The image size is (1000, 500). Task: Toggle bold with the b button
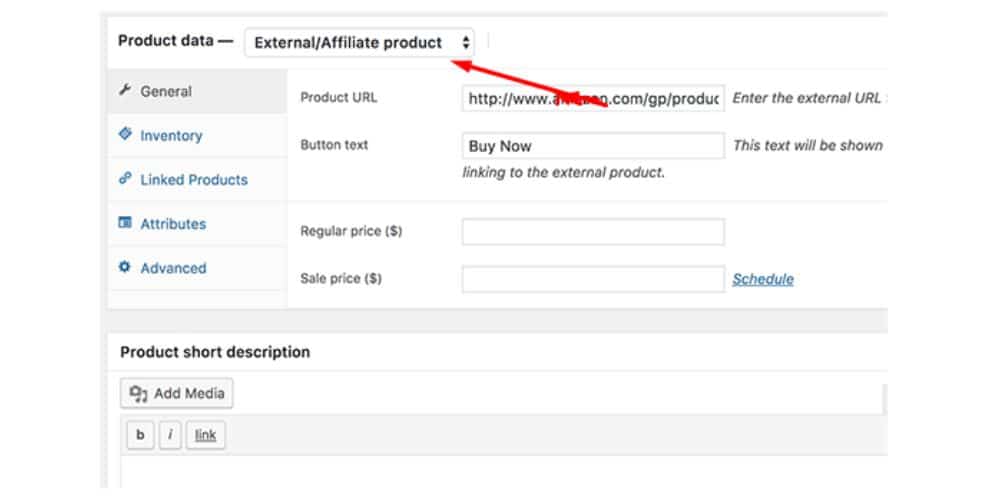[140, 435]
